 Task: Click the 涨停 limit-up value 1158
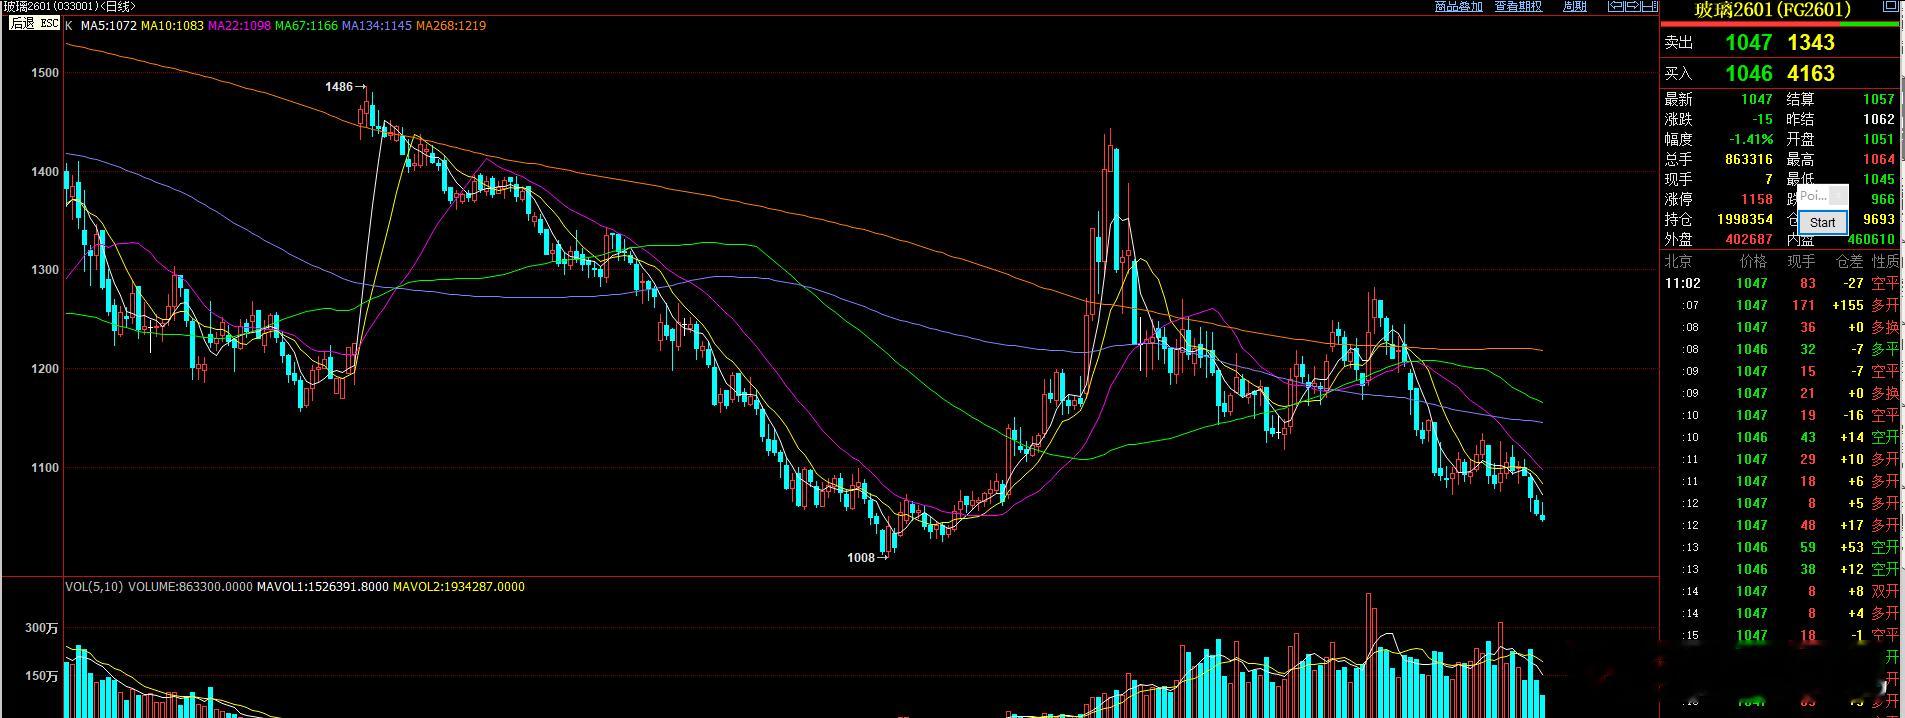click(x=1757, y=199)
